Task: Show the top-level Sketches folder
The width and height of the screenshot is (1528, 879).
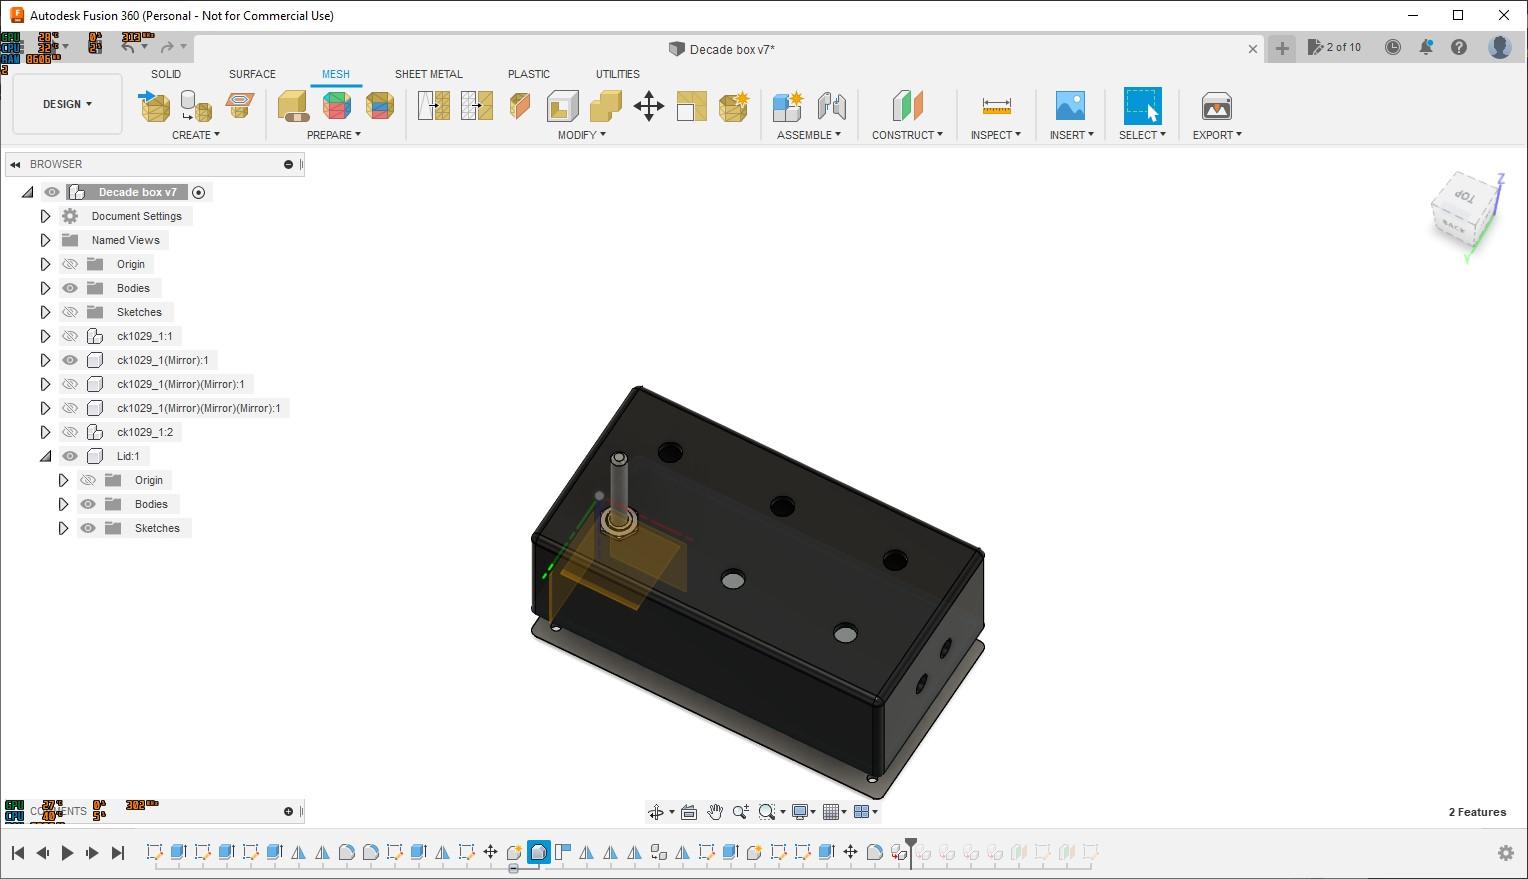Action: coord(70,312)
